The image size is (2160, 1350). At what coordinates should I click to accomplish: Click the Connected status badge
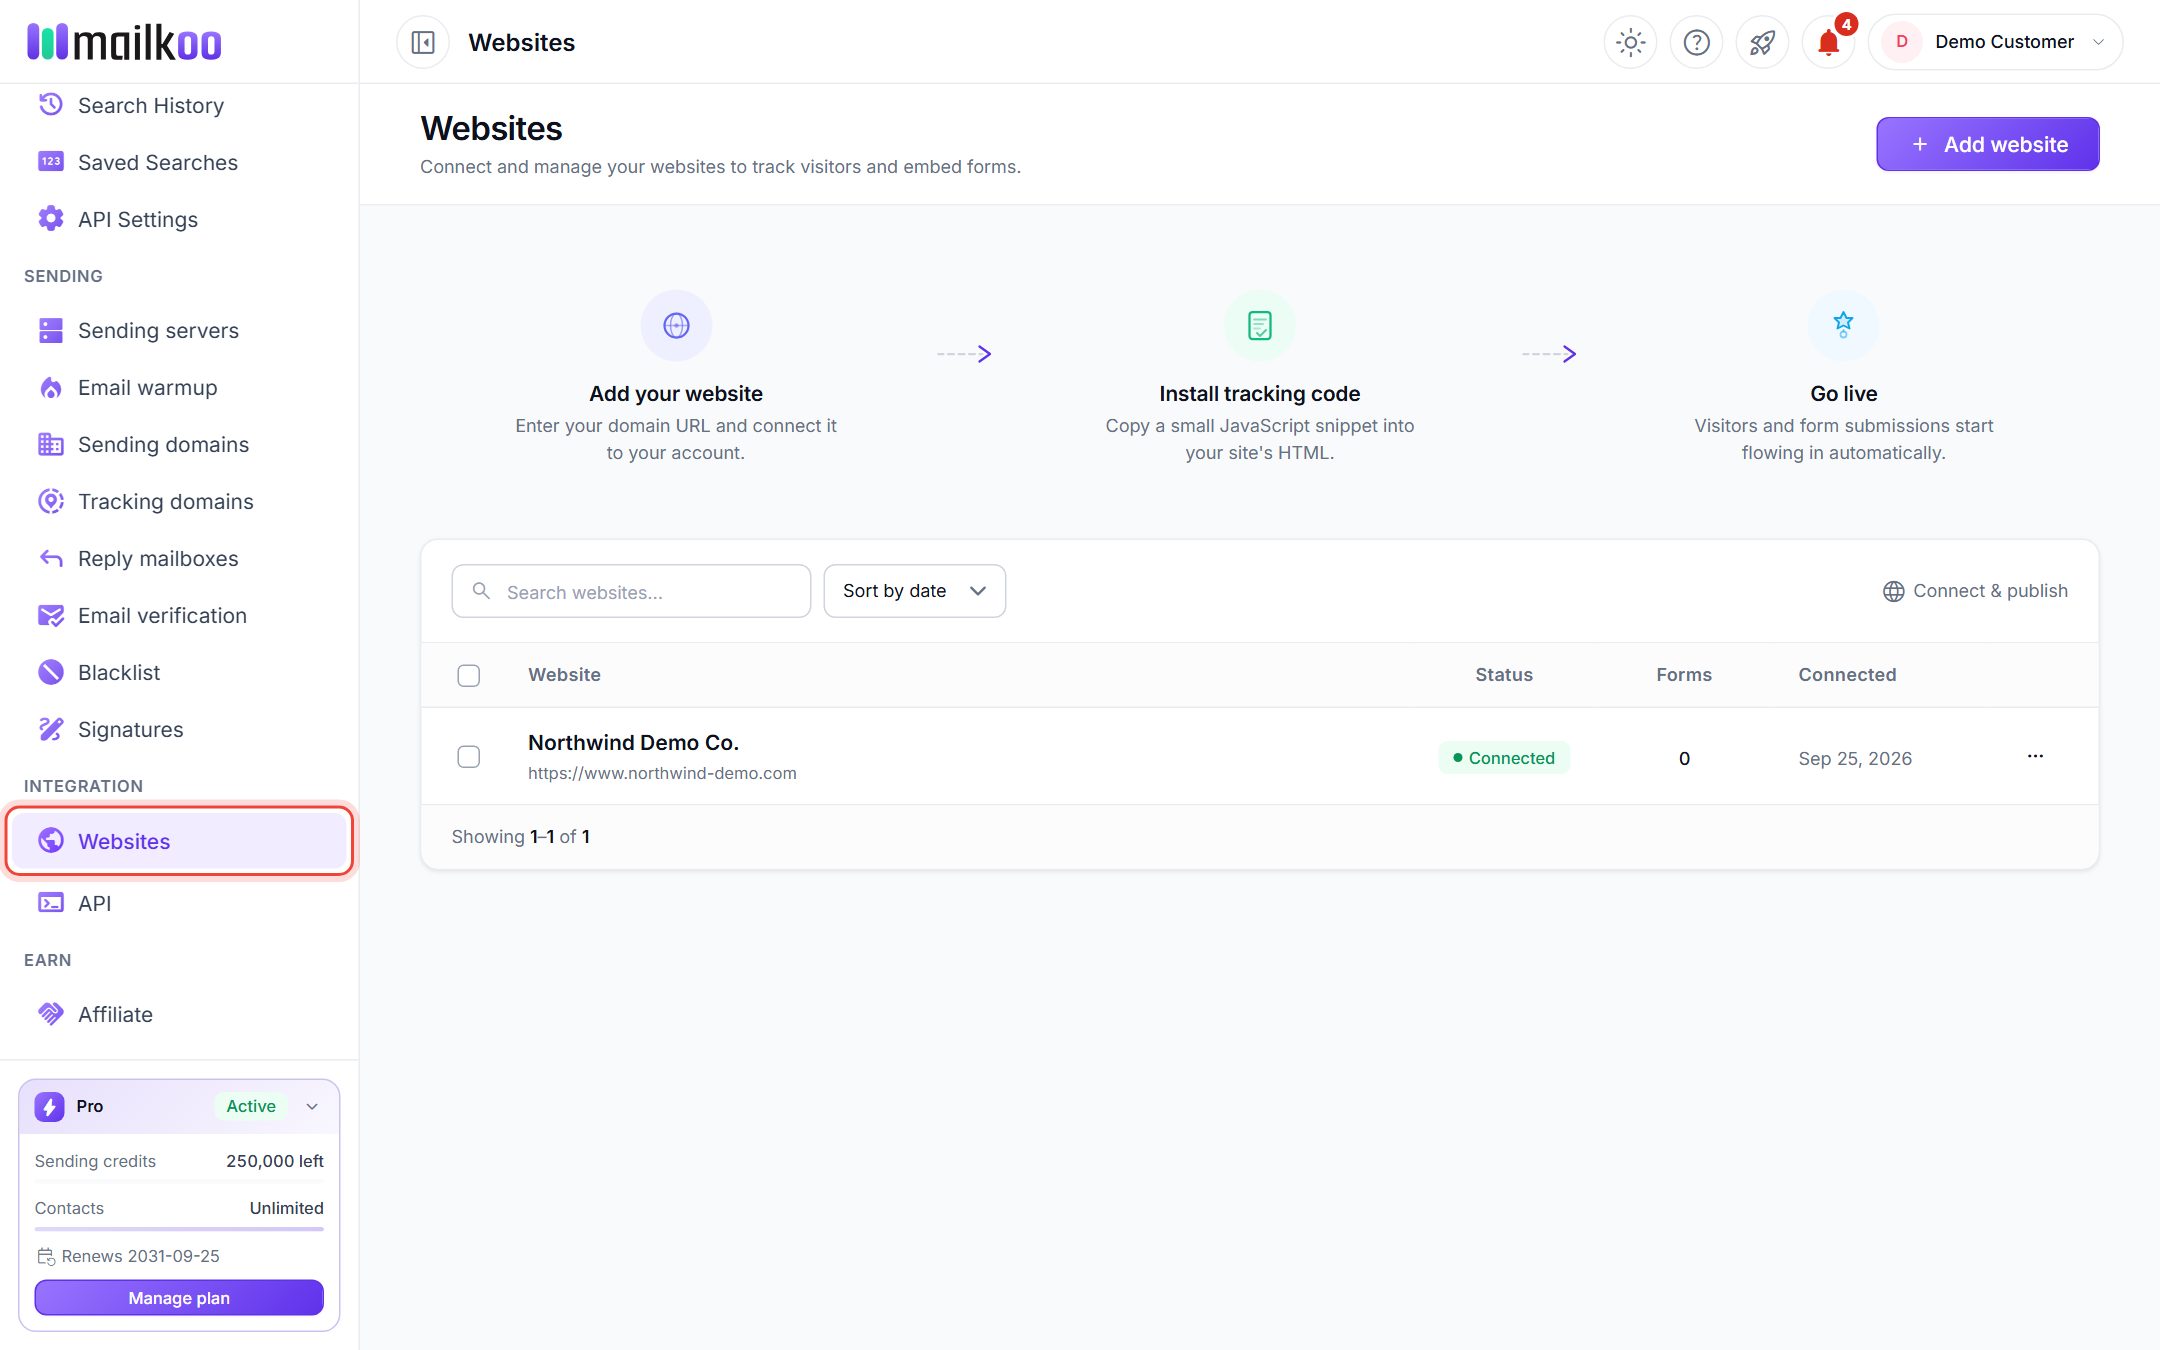tap(1504, 758)
